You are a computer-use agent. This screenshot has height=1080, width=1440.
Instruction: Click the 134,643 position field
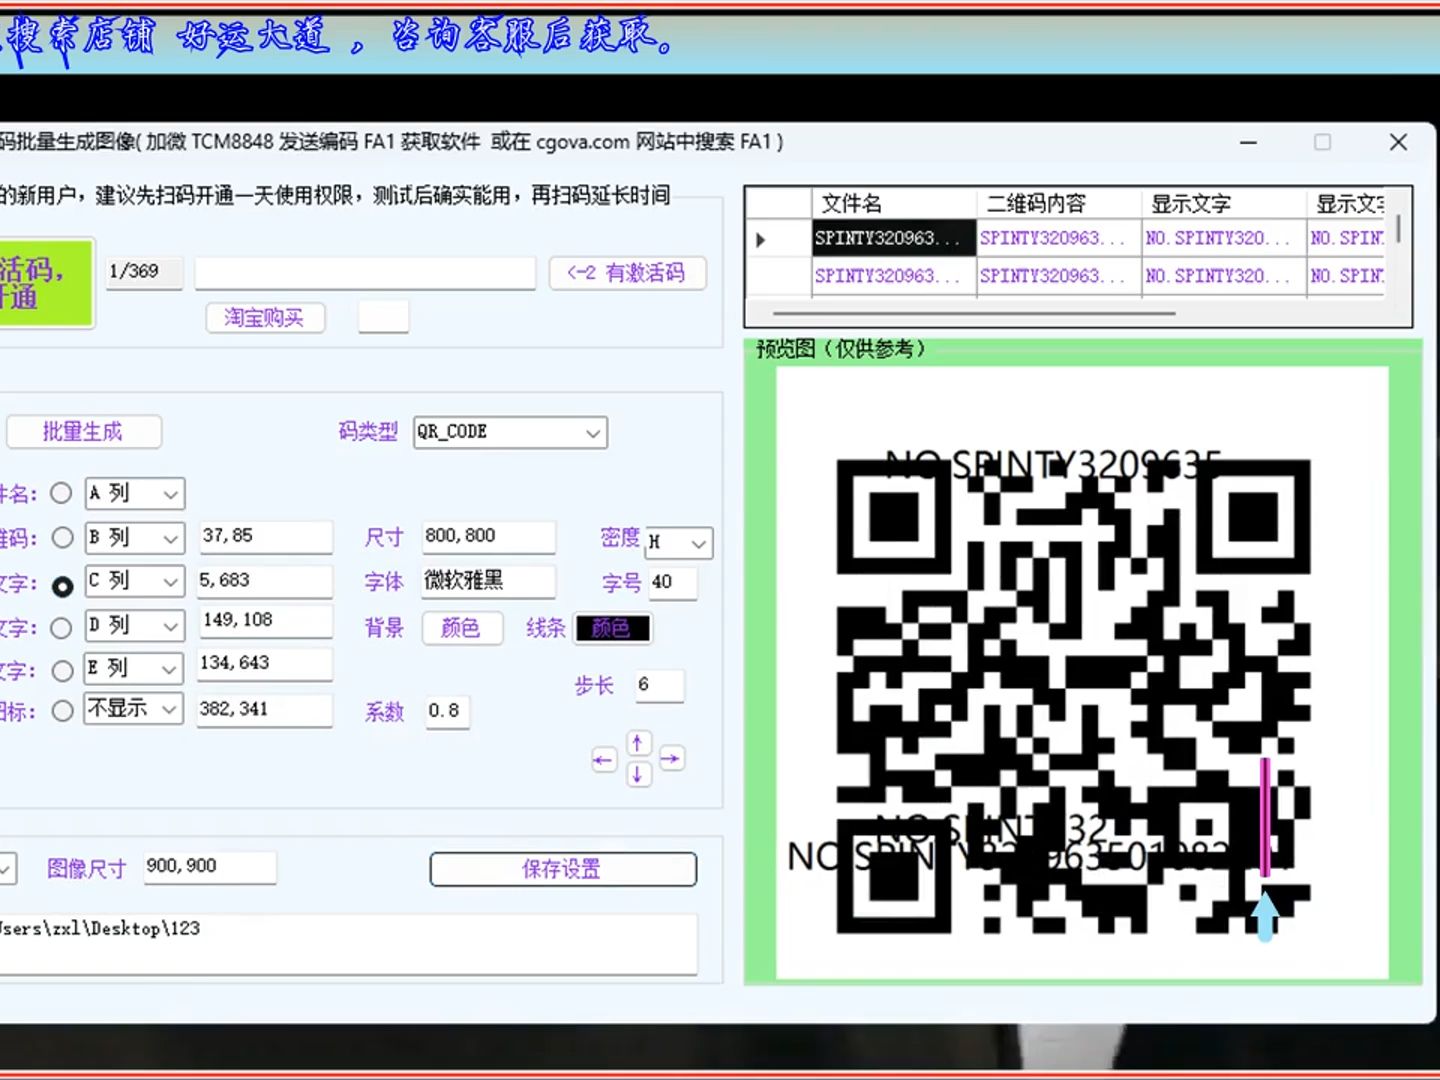(265, 664)
